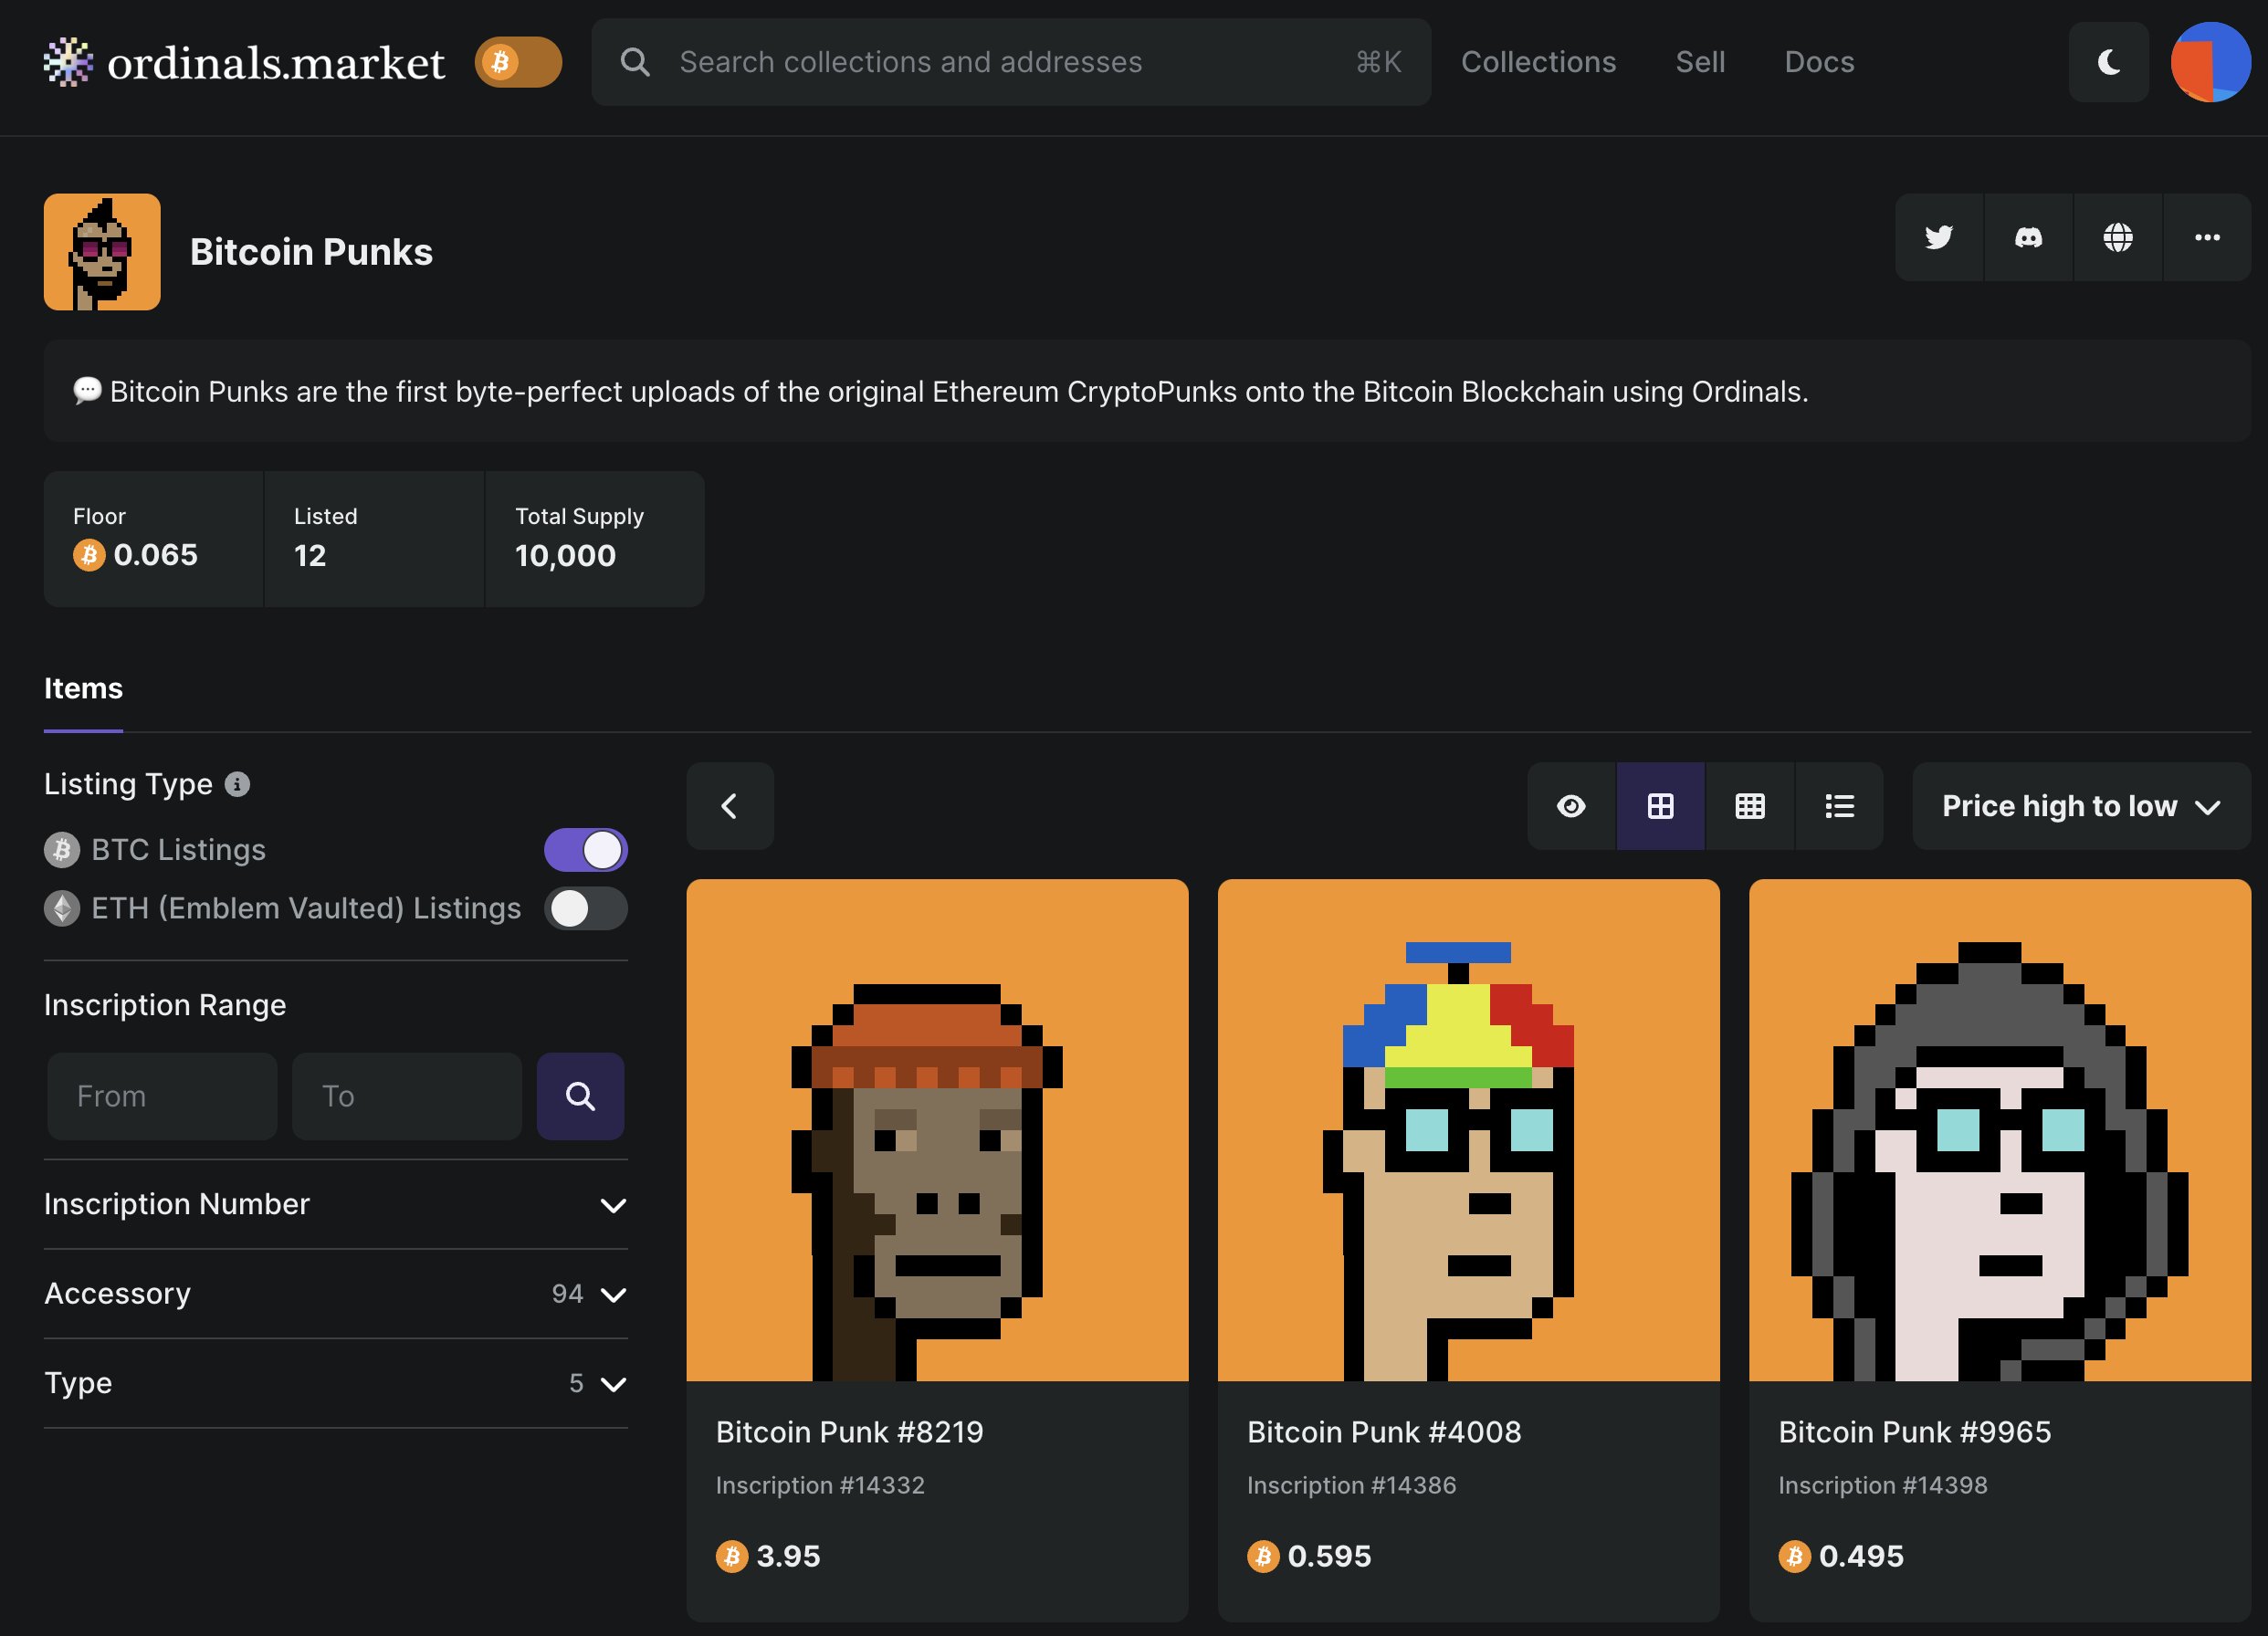Open the Price high to low dropdown
2268x1636 pixels.
click(x=2080, y=806)
